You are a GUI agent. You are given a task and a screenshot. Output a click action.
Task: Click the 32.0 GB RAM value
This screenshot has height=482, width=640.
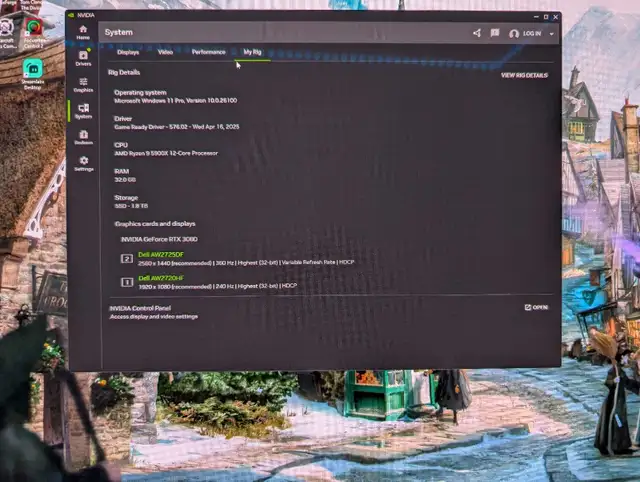pyautogui.click(x=125, y=180)
